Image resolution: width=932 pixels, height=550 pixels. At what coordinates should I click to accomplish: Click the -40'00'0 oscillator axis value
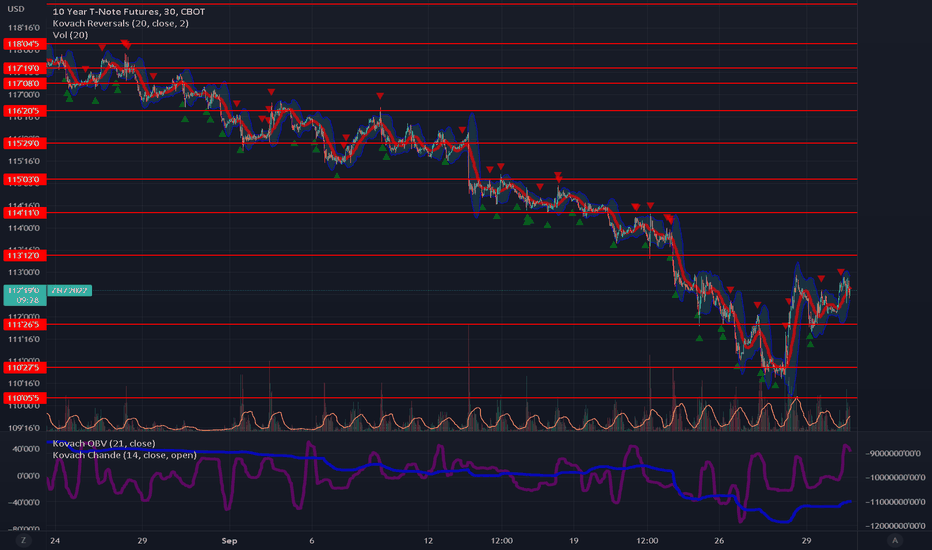[23, 502]
